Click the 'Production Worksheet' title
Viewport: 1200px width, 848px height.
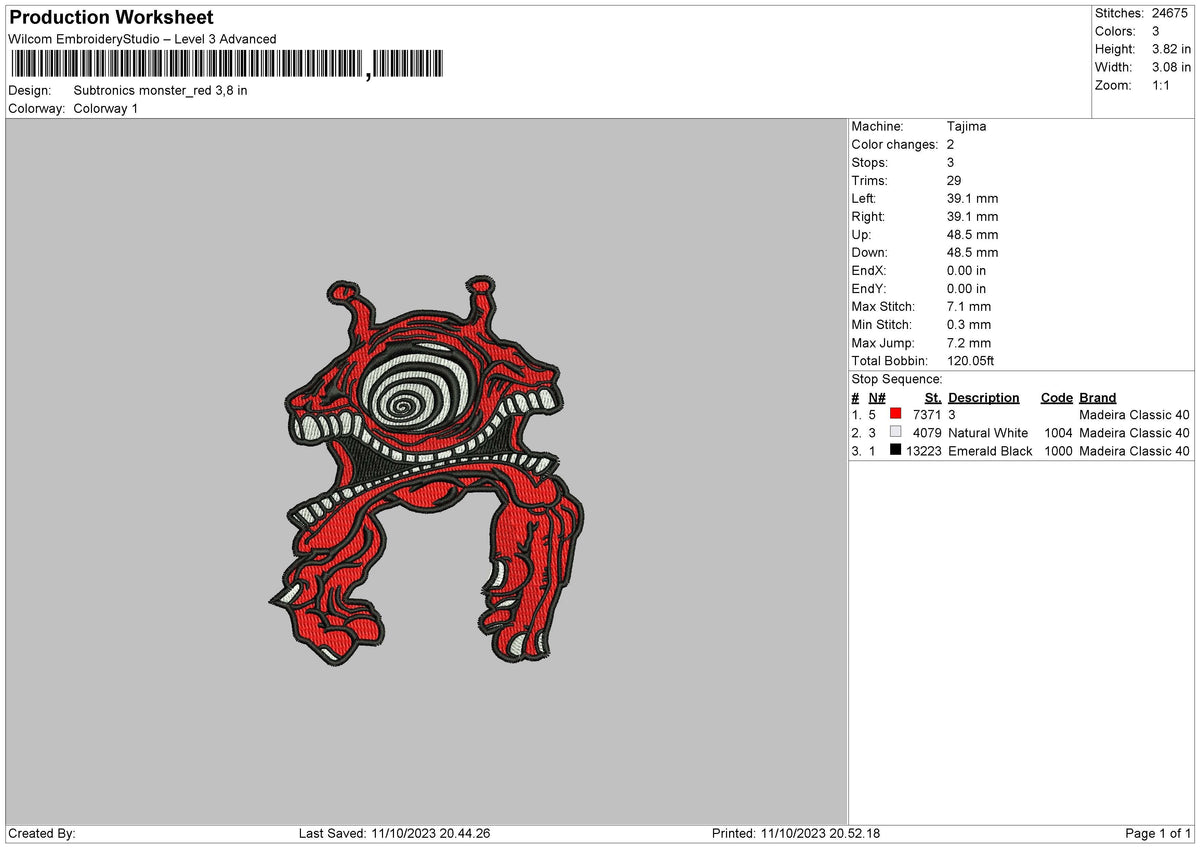click(111, 18)
